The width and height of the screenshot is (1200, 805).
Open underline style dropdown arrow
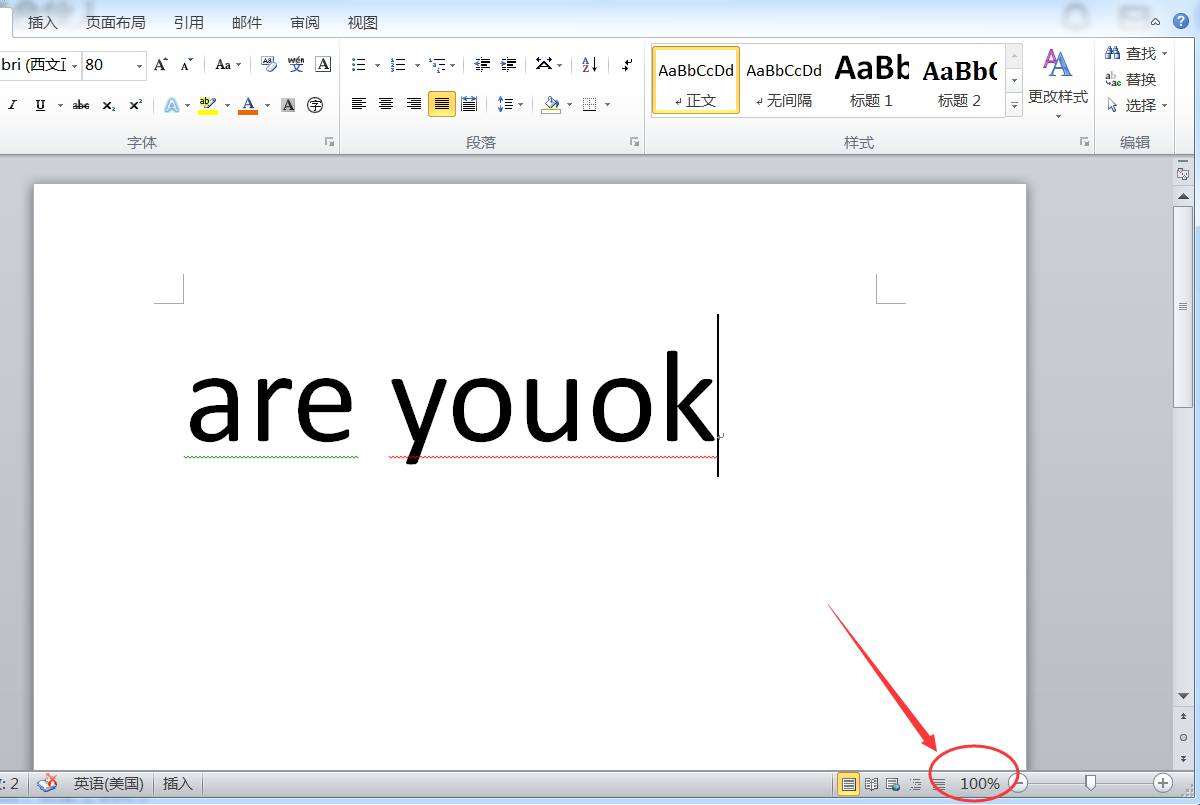[60, 105]
